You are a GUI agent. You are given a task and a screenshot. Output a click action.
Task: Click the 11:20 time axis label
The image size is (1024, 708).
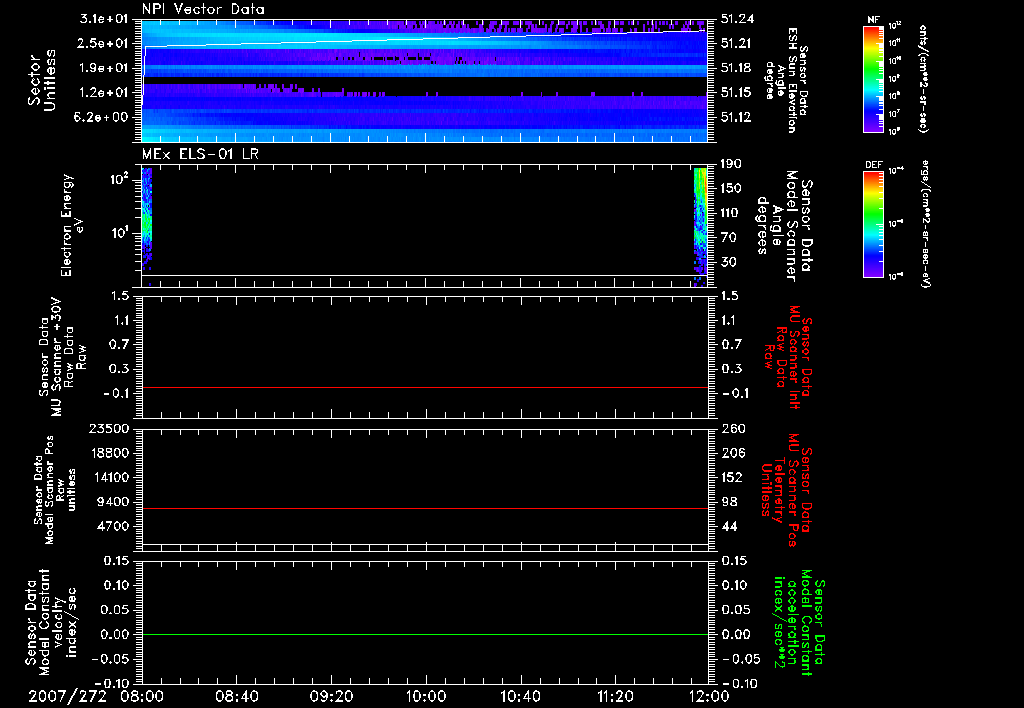pos(615,696)
